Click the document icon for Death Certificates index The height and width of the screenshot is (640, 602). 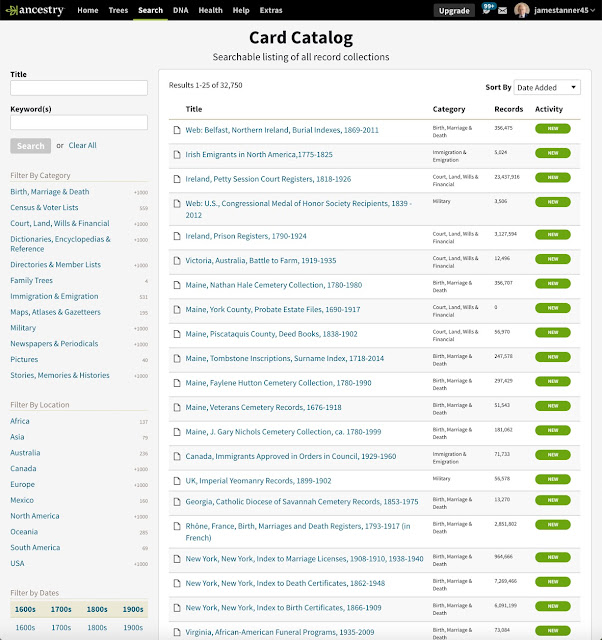coord(177,584)
